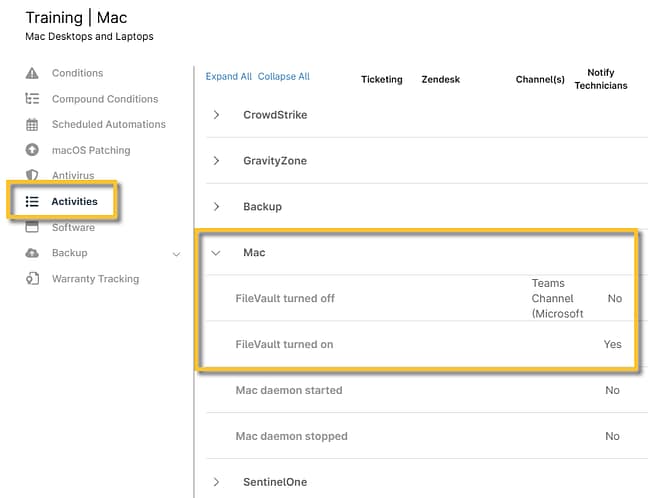Open the Software sidebar menu item

pyautogui.click(x=73, y=228)
